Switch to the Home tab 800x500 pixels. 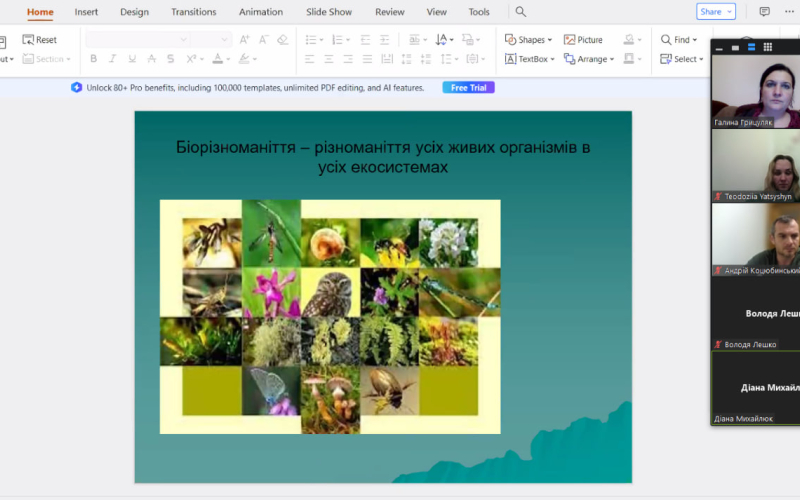pos(40,12)
